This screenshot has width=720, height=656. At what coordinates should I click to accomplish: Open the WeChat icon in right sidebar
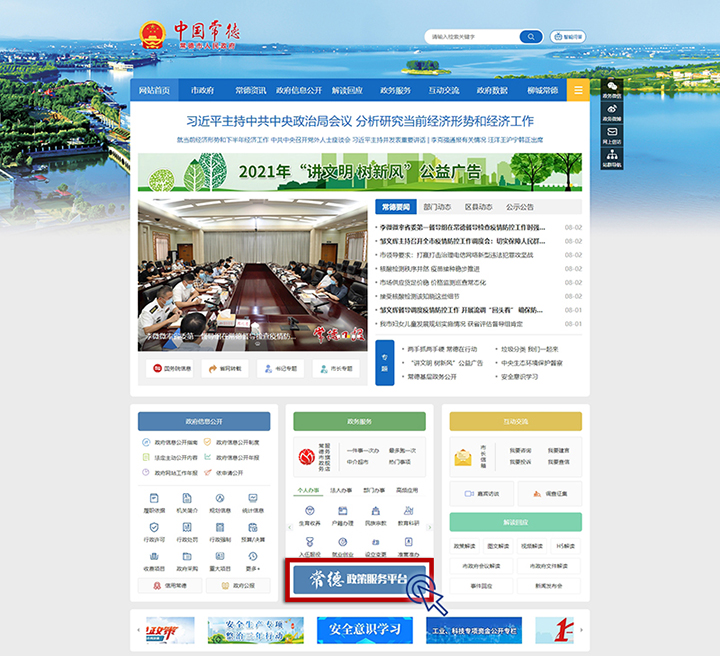[x=613, y=89]
